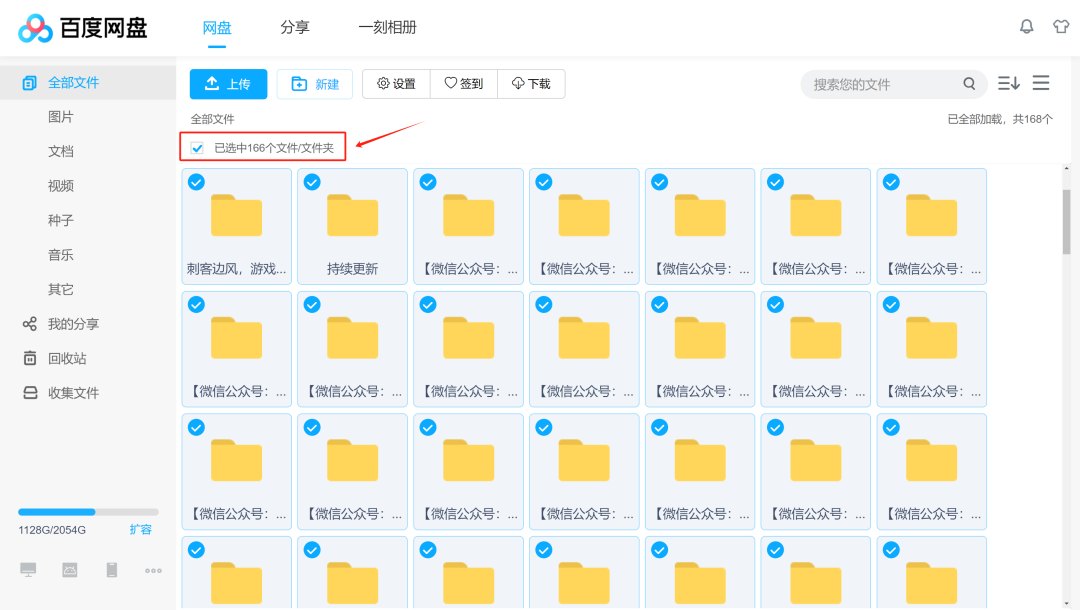
Task: Switch to the 分享 tab
Action: coord(295,28)
